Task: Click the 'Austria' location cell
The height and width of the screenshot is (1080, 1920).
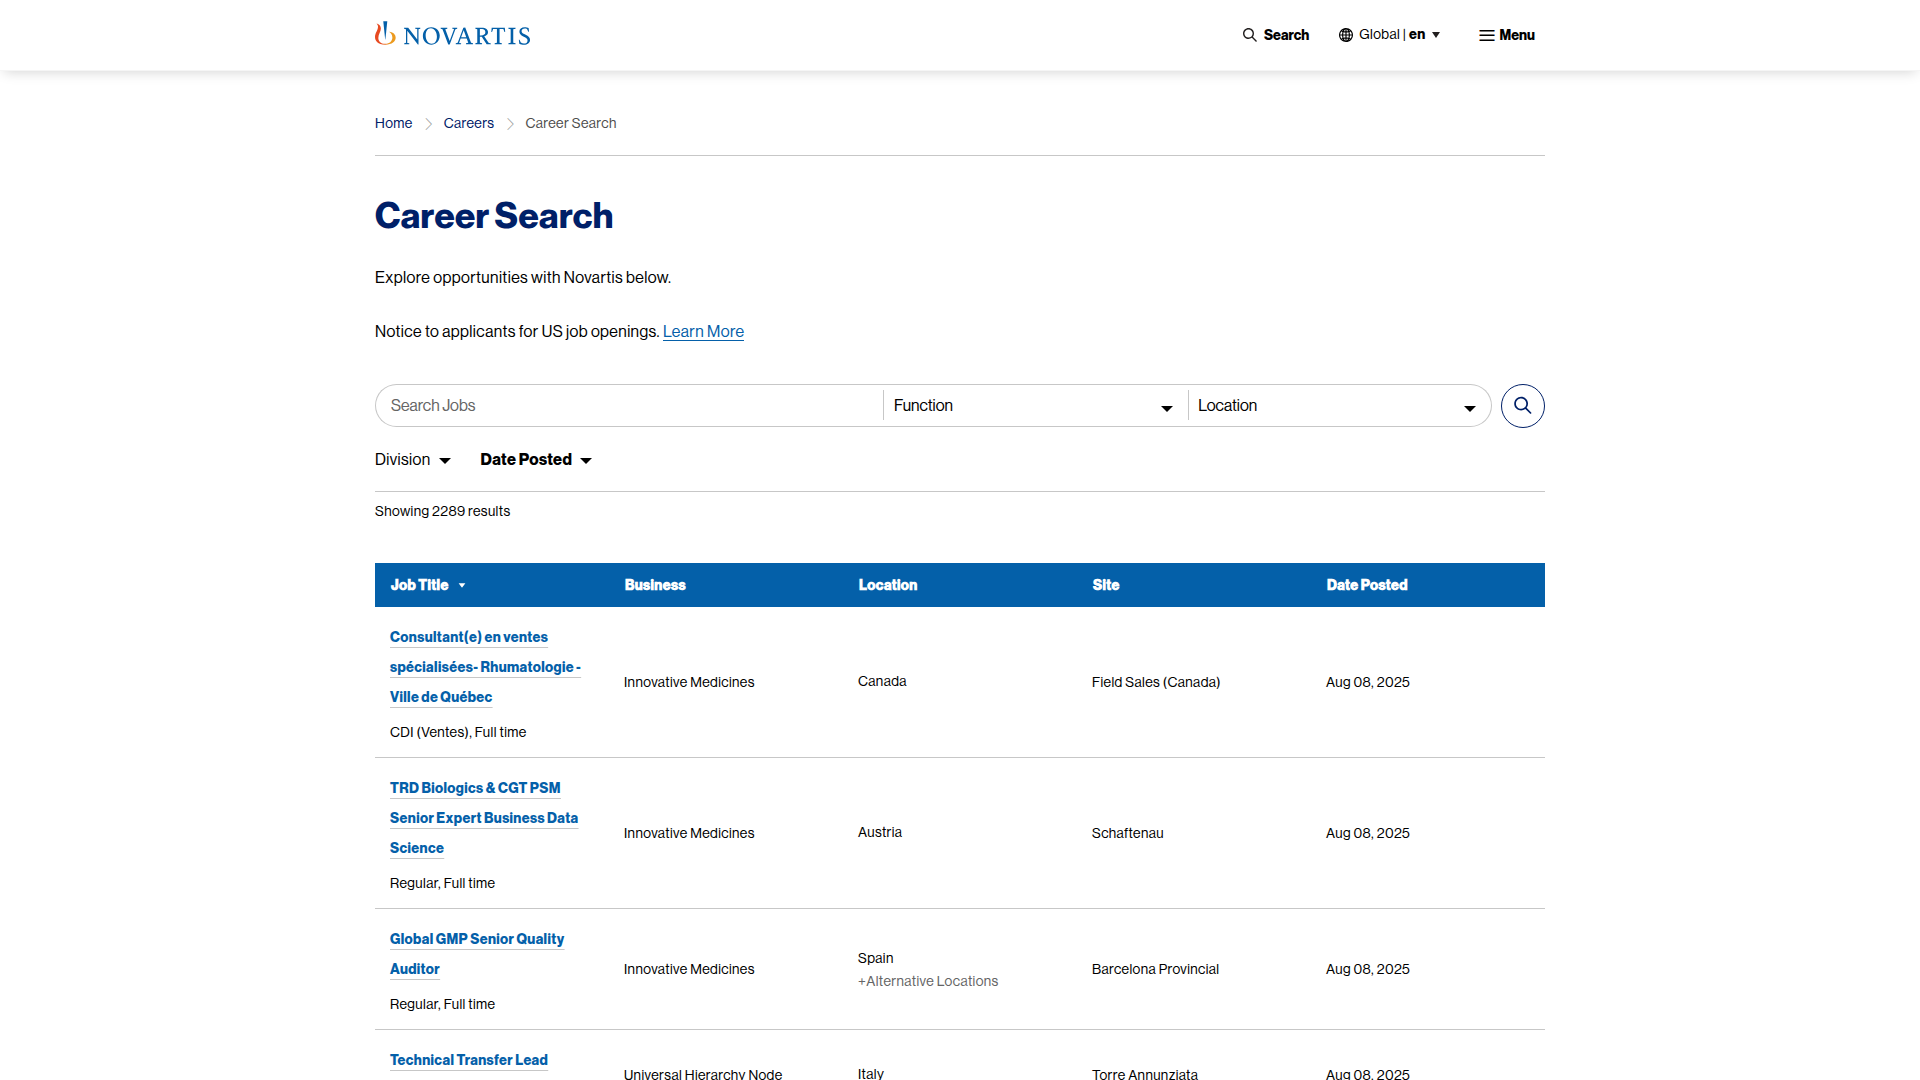Action: coord(880,833)
